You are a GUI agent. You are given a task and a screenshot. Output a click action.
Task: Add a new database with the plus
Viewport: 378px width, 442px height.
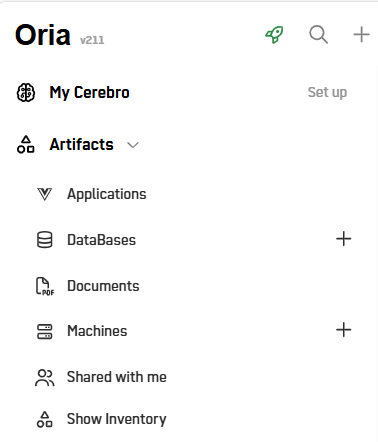tap(344, 239)
